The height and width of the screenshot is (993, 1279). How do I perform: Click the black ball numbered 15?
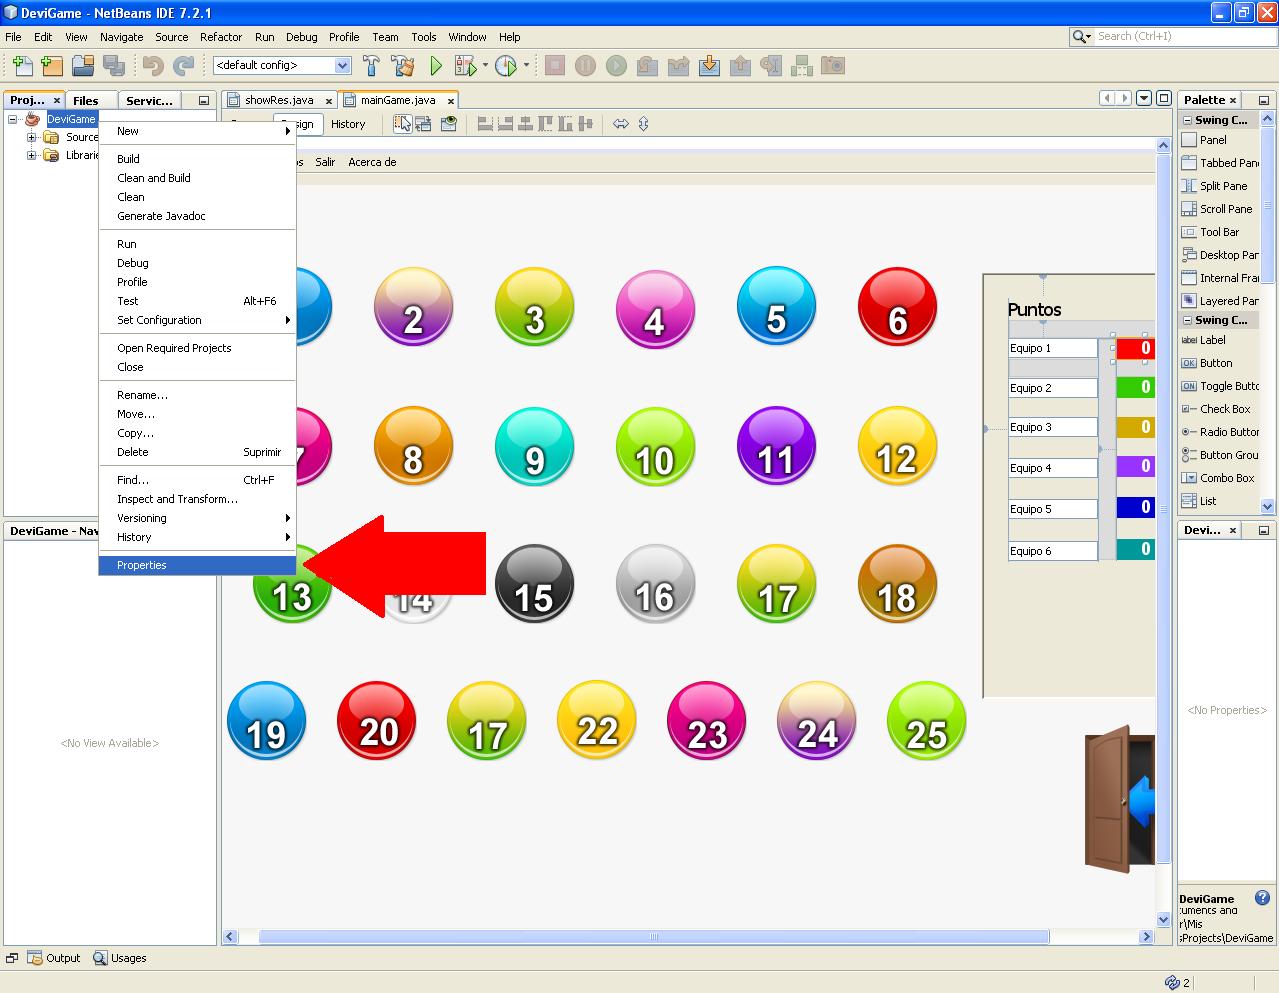pyautogui.click(x=534, y=584)
